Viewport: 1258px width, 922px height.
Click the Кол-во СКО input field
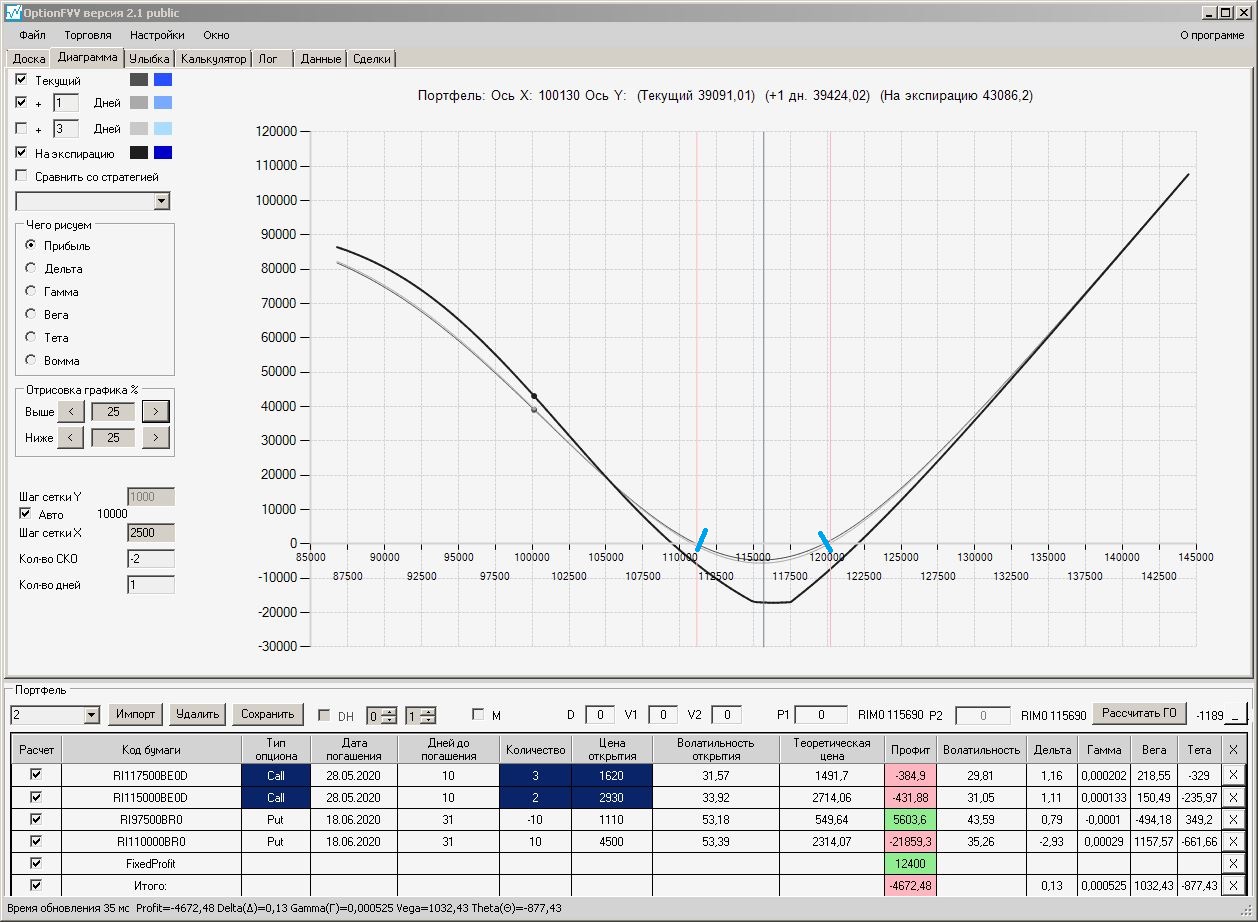(x=150, y=559)
